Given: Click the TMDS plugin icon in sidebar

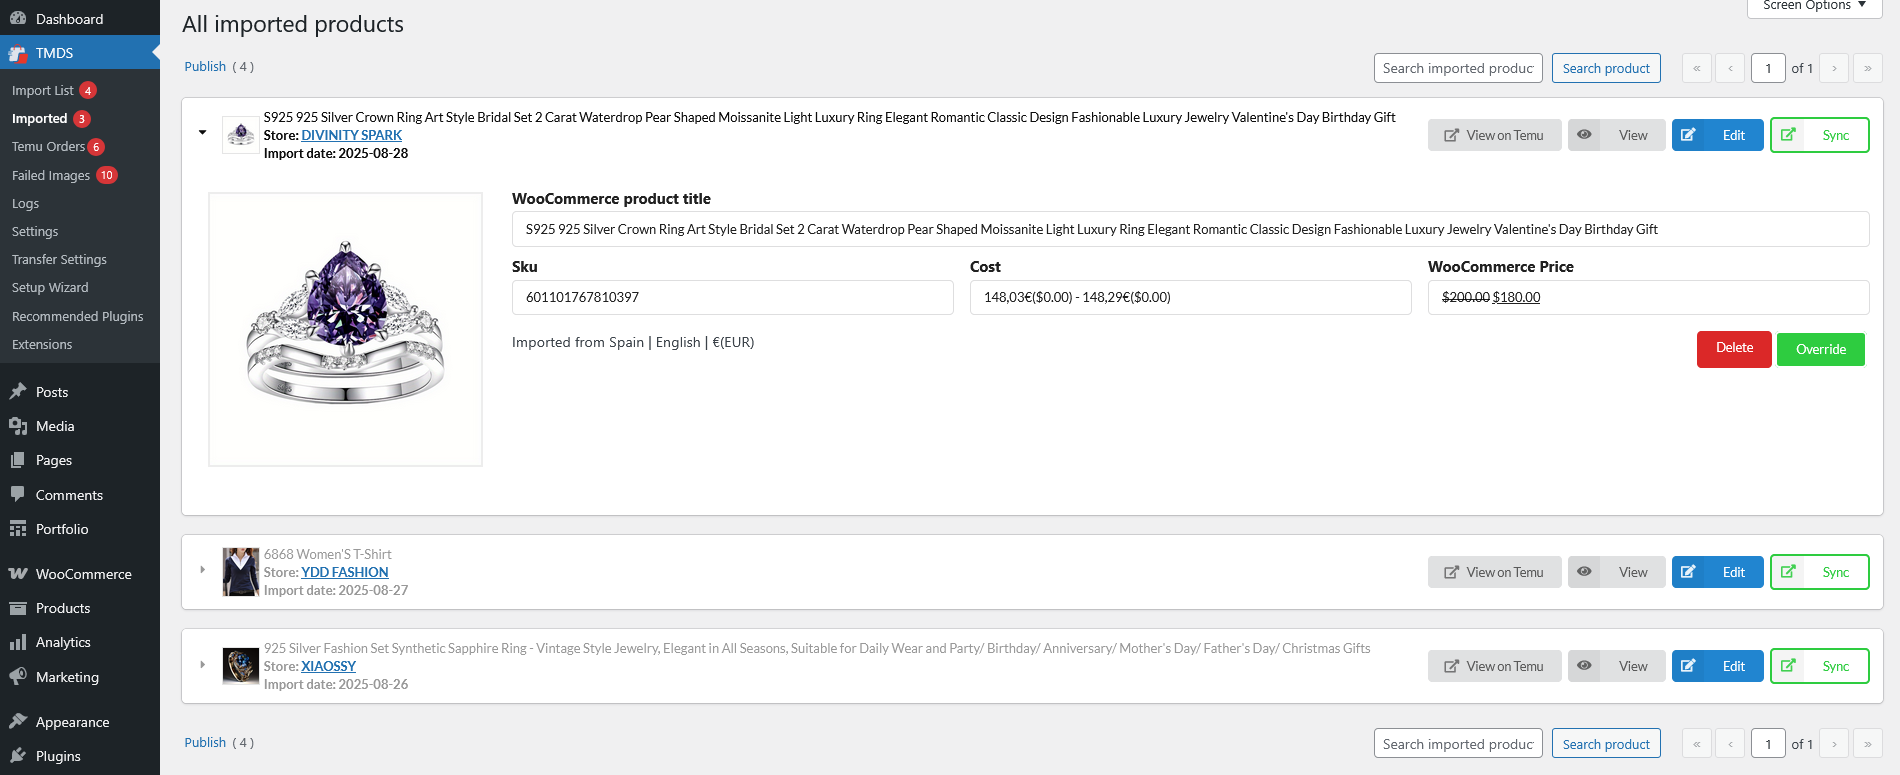Looking at the screenshot, I should click(18, 53).
